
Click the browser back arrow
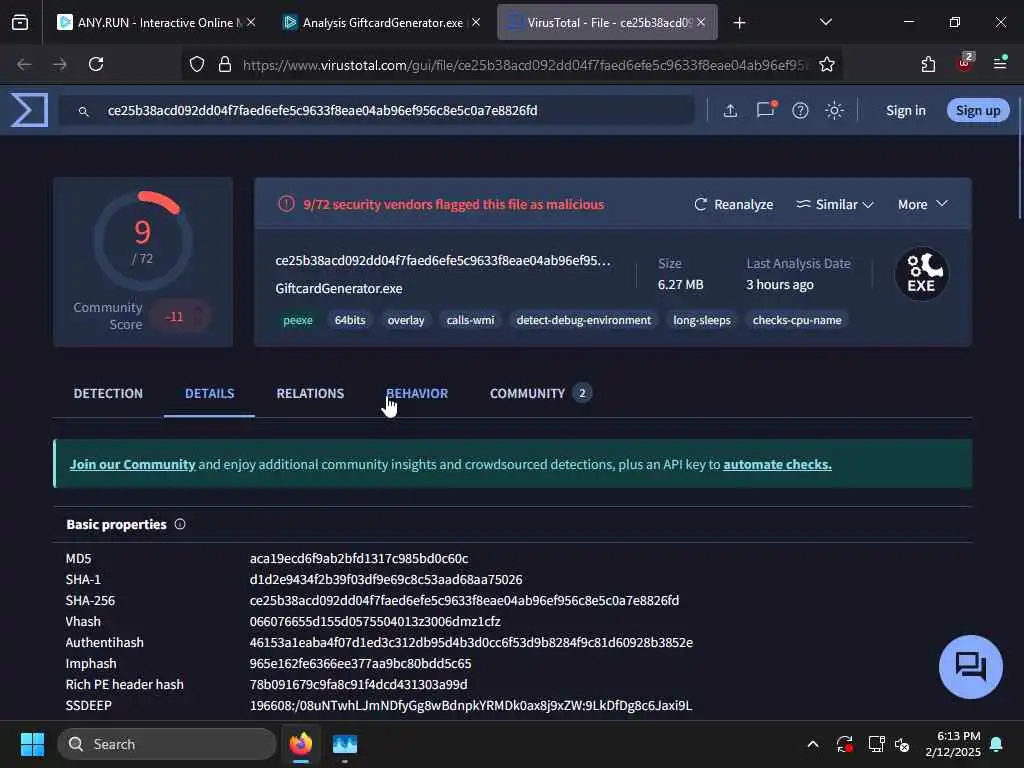point(24,64)
